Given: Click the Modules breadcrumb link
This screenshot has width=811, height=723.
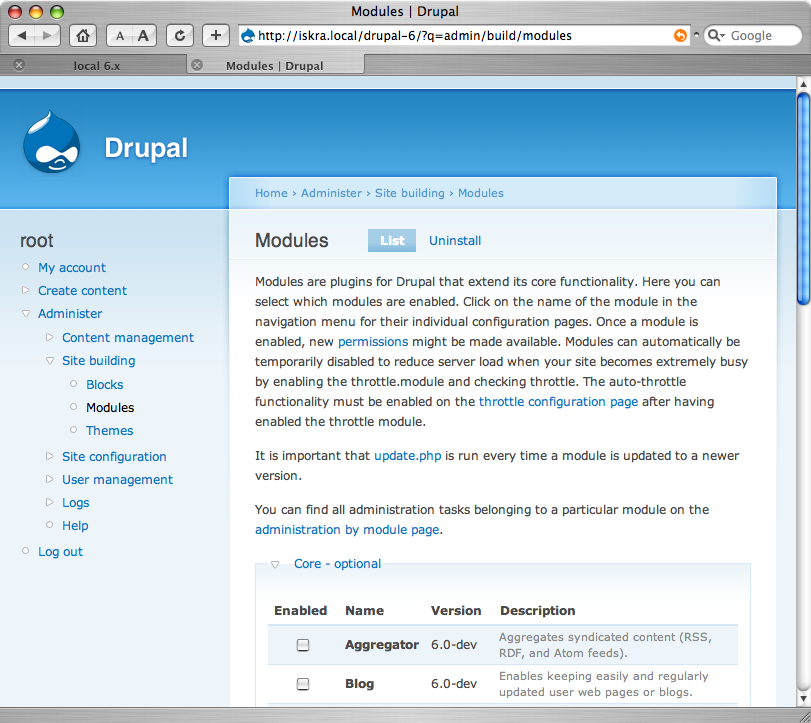Looking at the screenshot, I should point(480,193).
